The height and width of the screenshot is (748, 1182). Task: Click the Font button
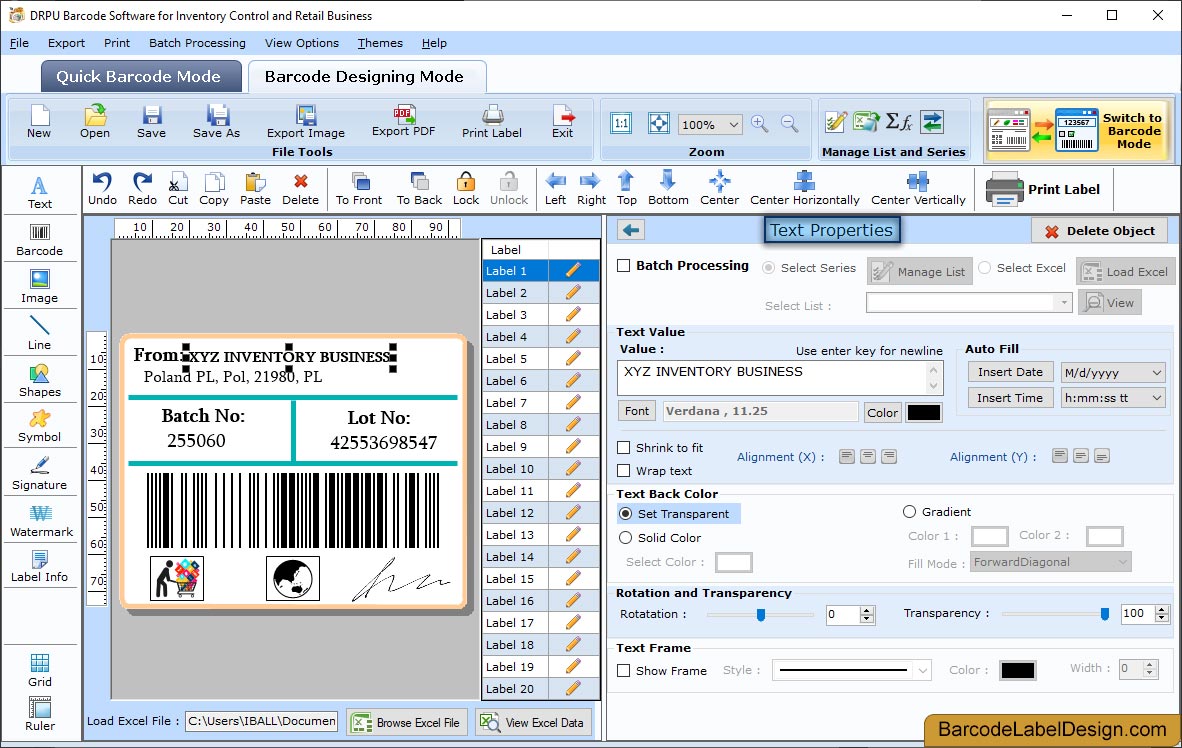636,411
